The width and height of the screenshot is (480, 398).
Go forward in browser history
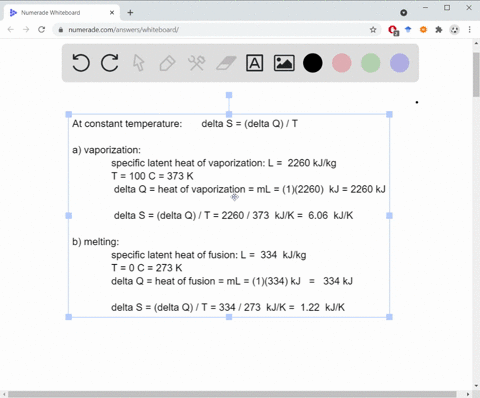pyautogui.click(x=26, y=30)
